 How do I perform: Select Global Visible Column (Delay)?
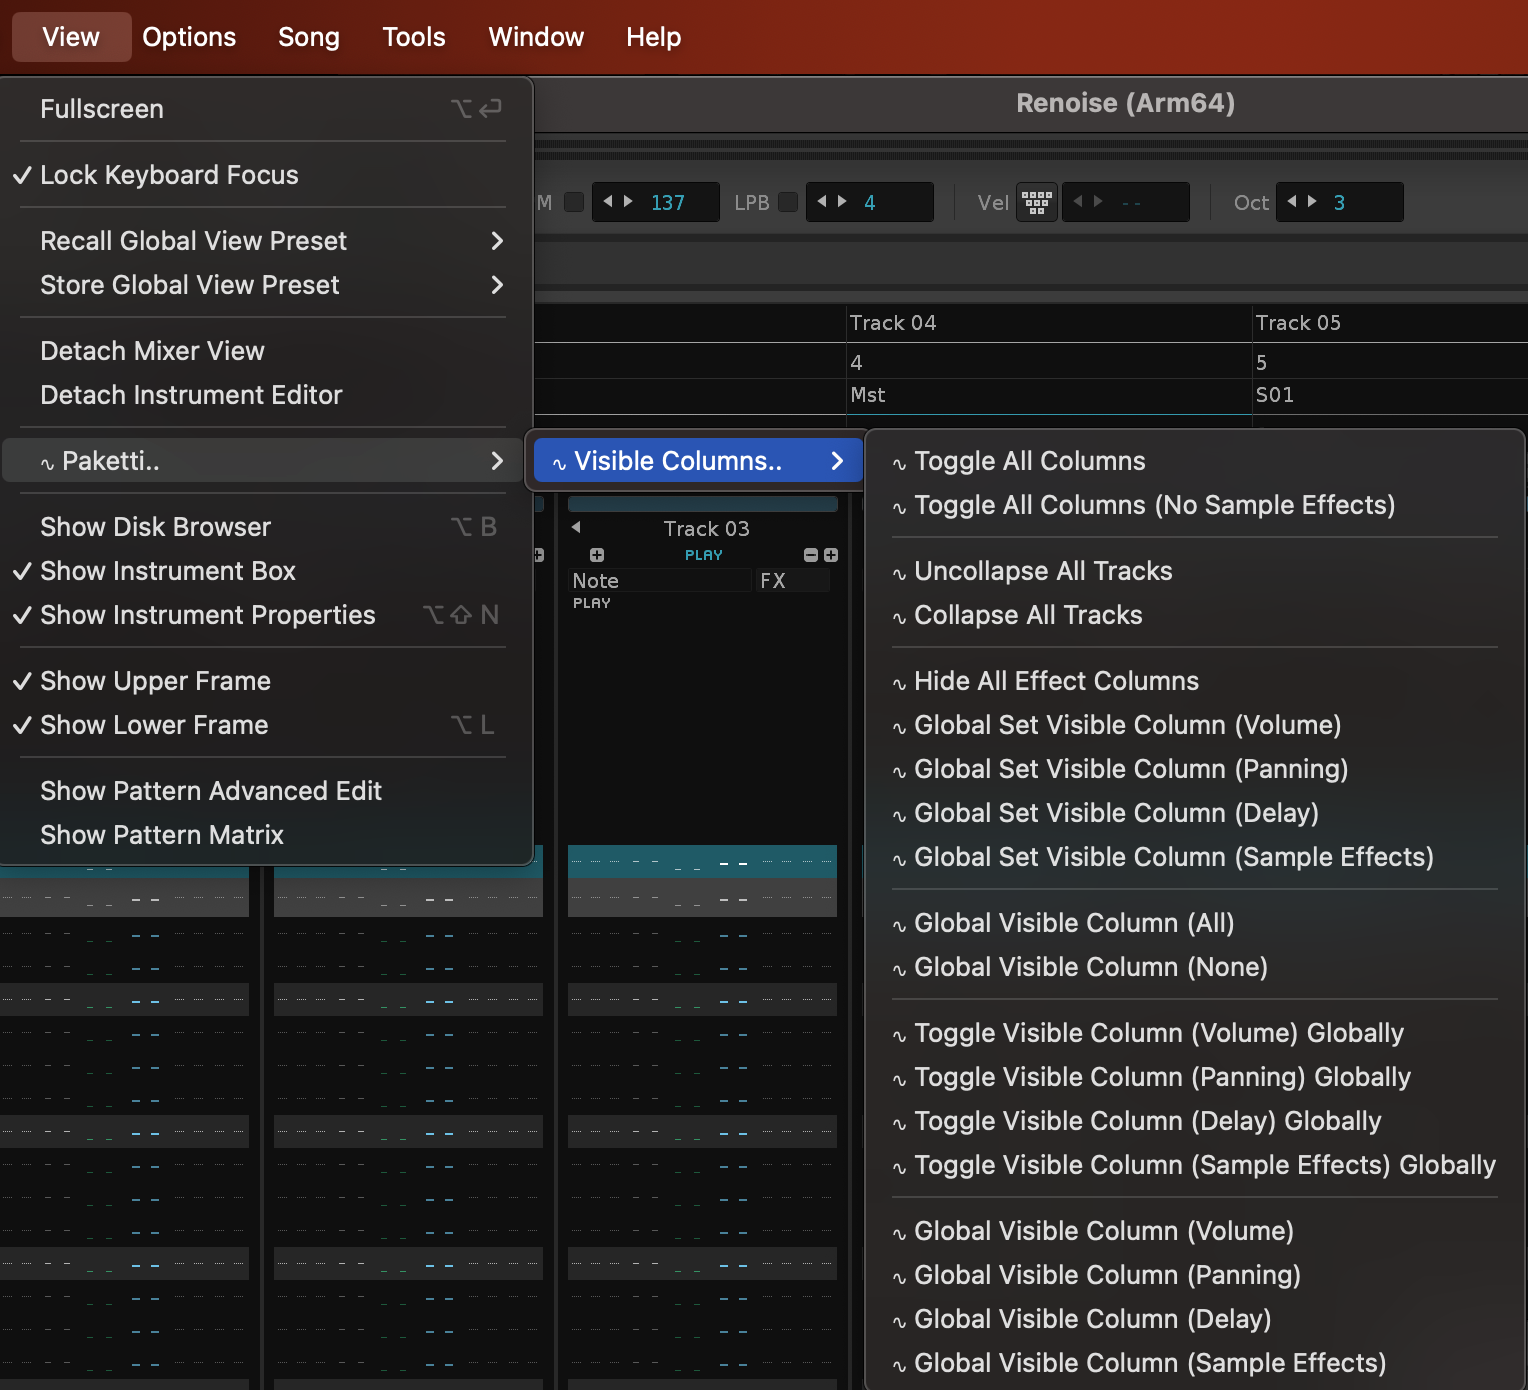(1195, 1319)
